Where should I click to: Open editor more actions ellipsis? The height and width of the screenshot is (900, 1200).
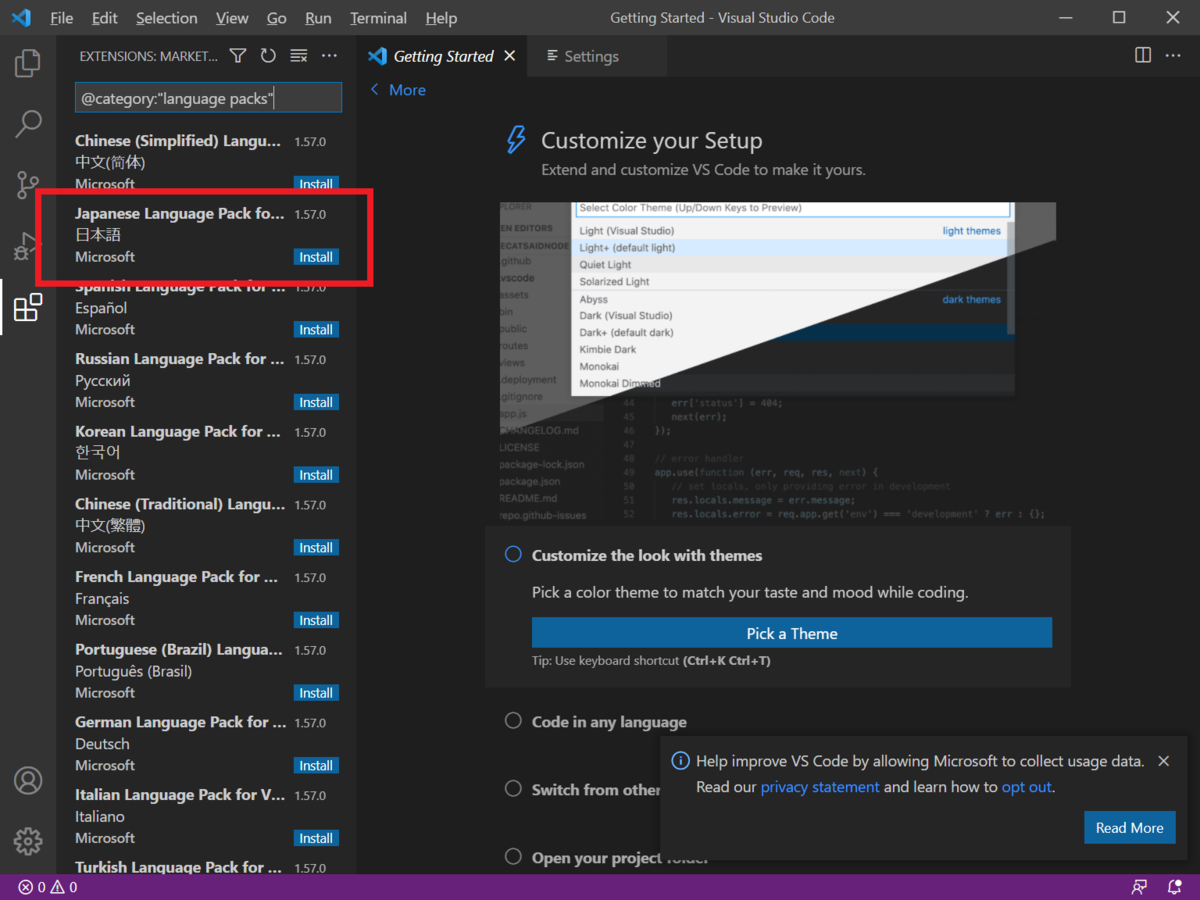click(1173, 56)
